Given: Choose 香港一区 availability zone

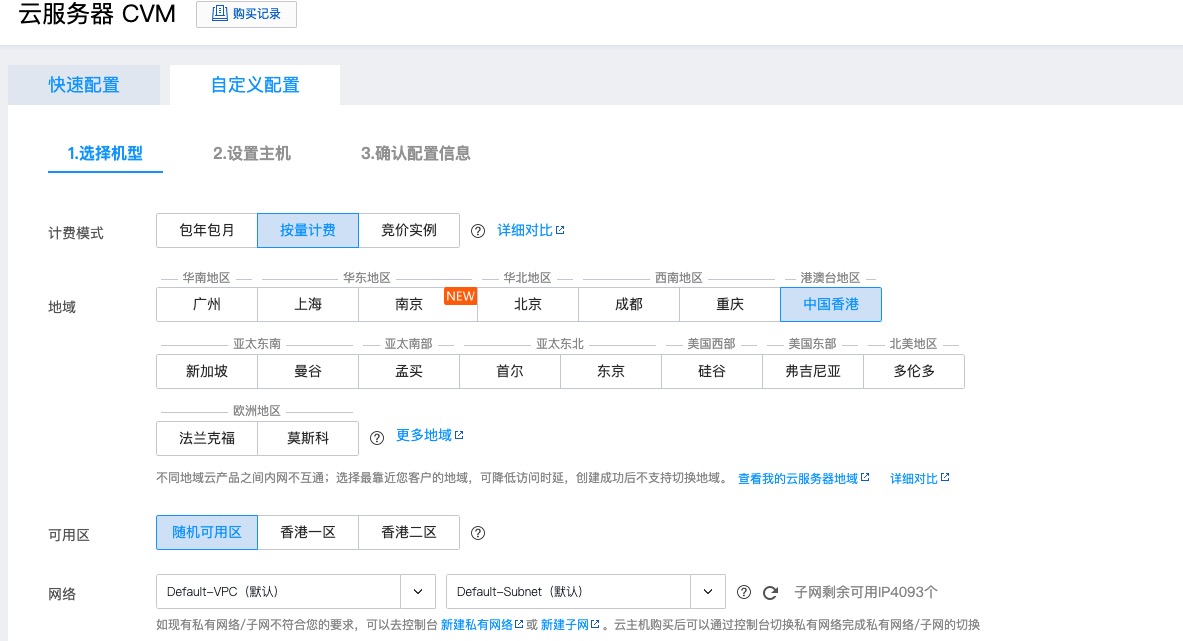Looking at the screenshot, I should pos(308,532).
